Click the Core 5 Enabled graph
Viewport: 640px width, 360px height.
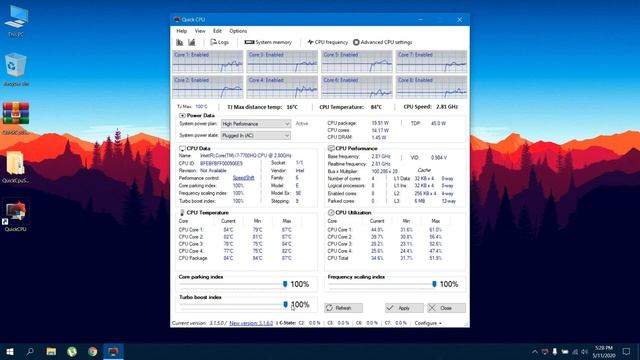click(x=357, y=62)
